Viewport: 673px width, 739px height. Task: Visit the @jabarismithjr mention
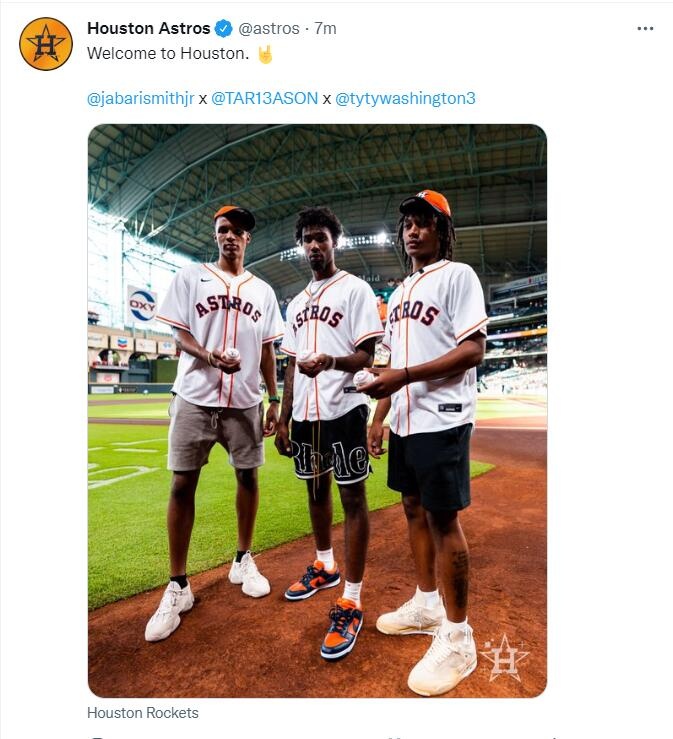point(140,98)
